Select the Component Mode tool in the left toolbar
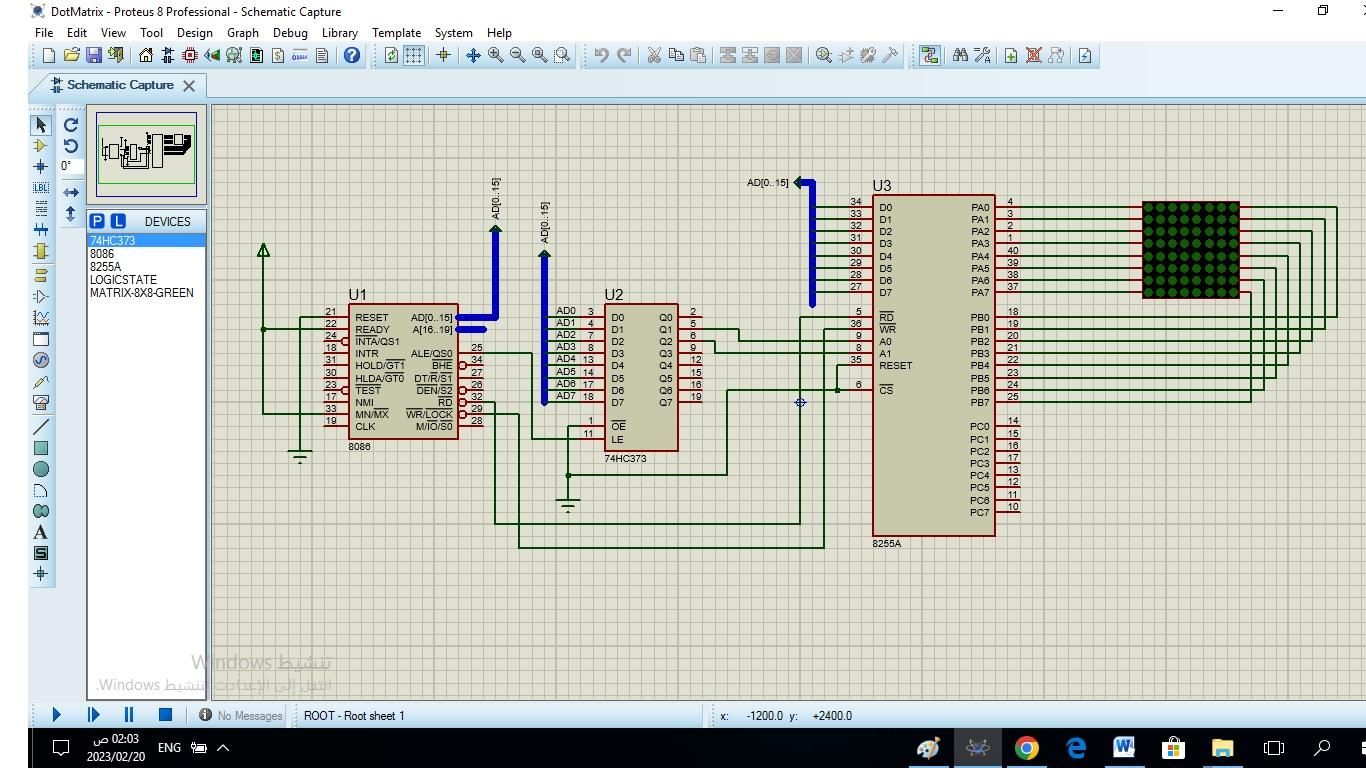The height and width of the screenshot is (768, 1366). coord(41,145)
